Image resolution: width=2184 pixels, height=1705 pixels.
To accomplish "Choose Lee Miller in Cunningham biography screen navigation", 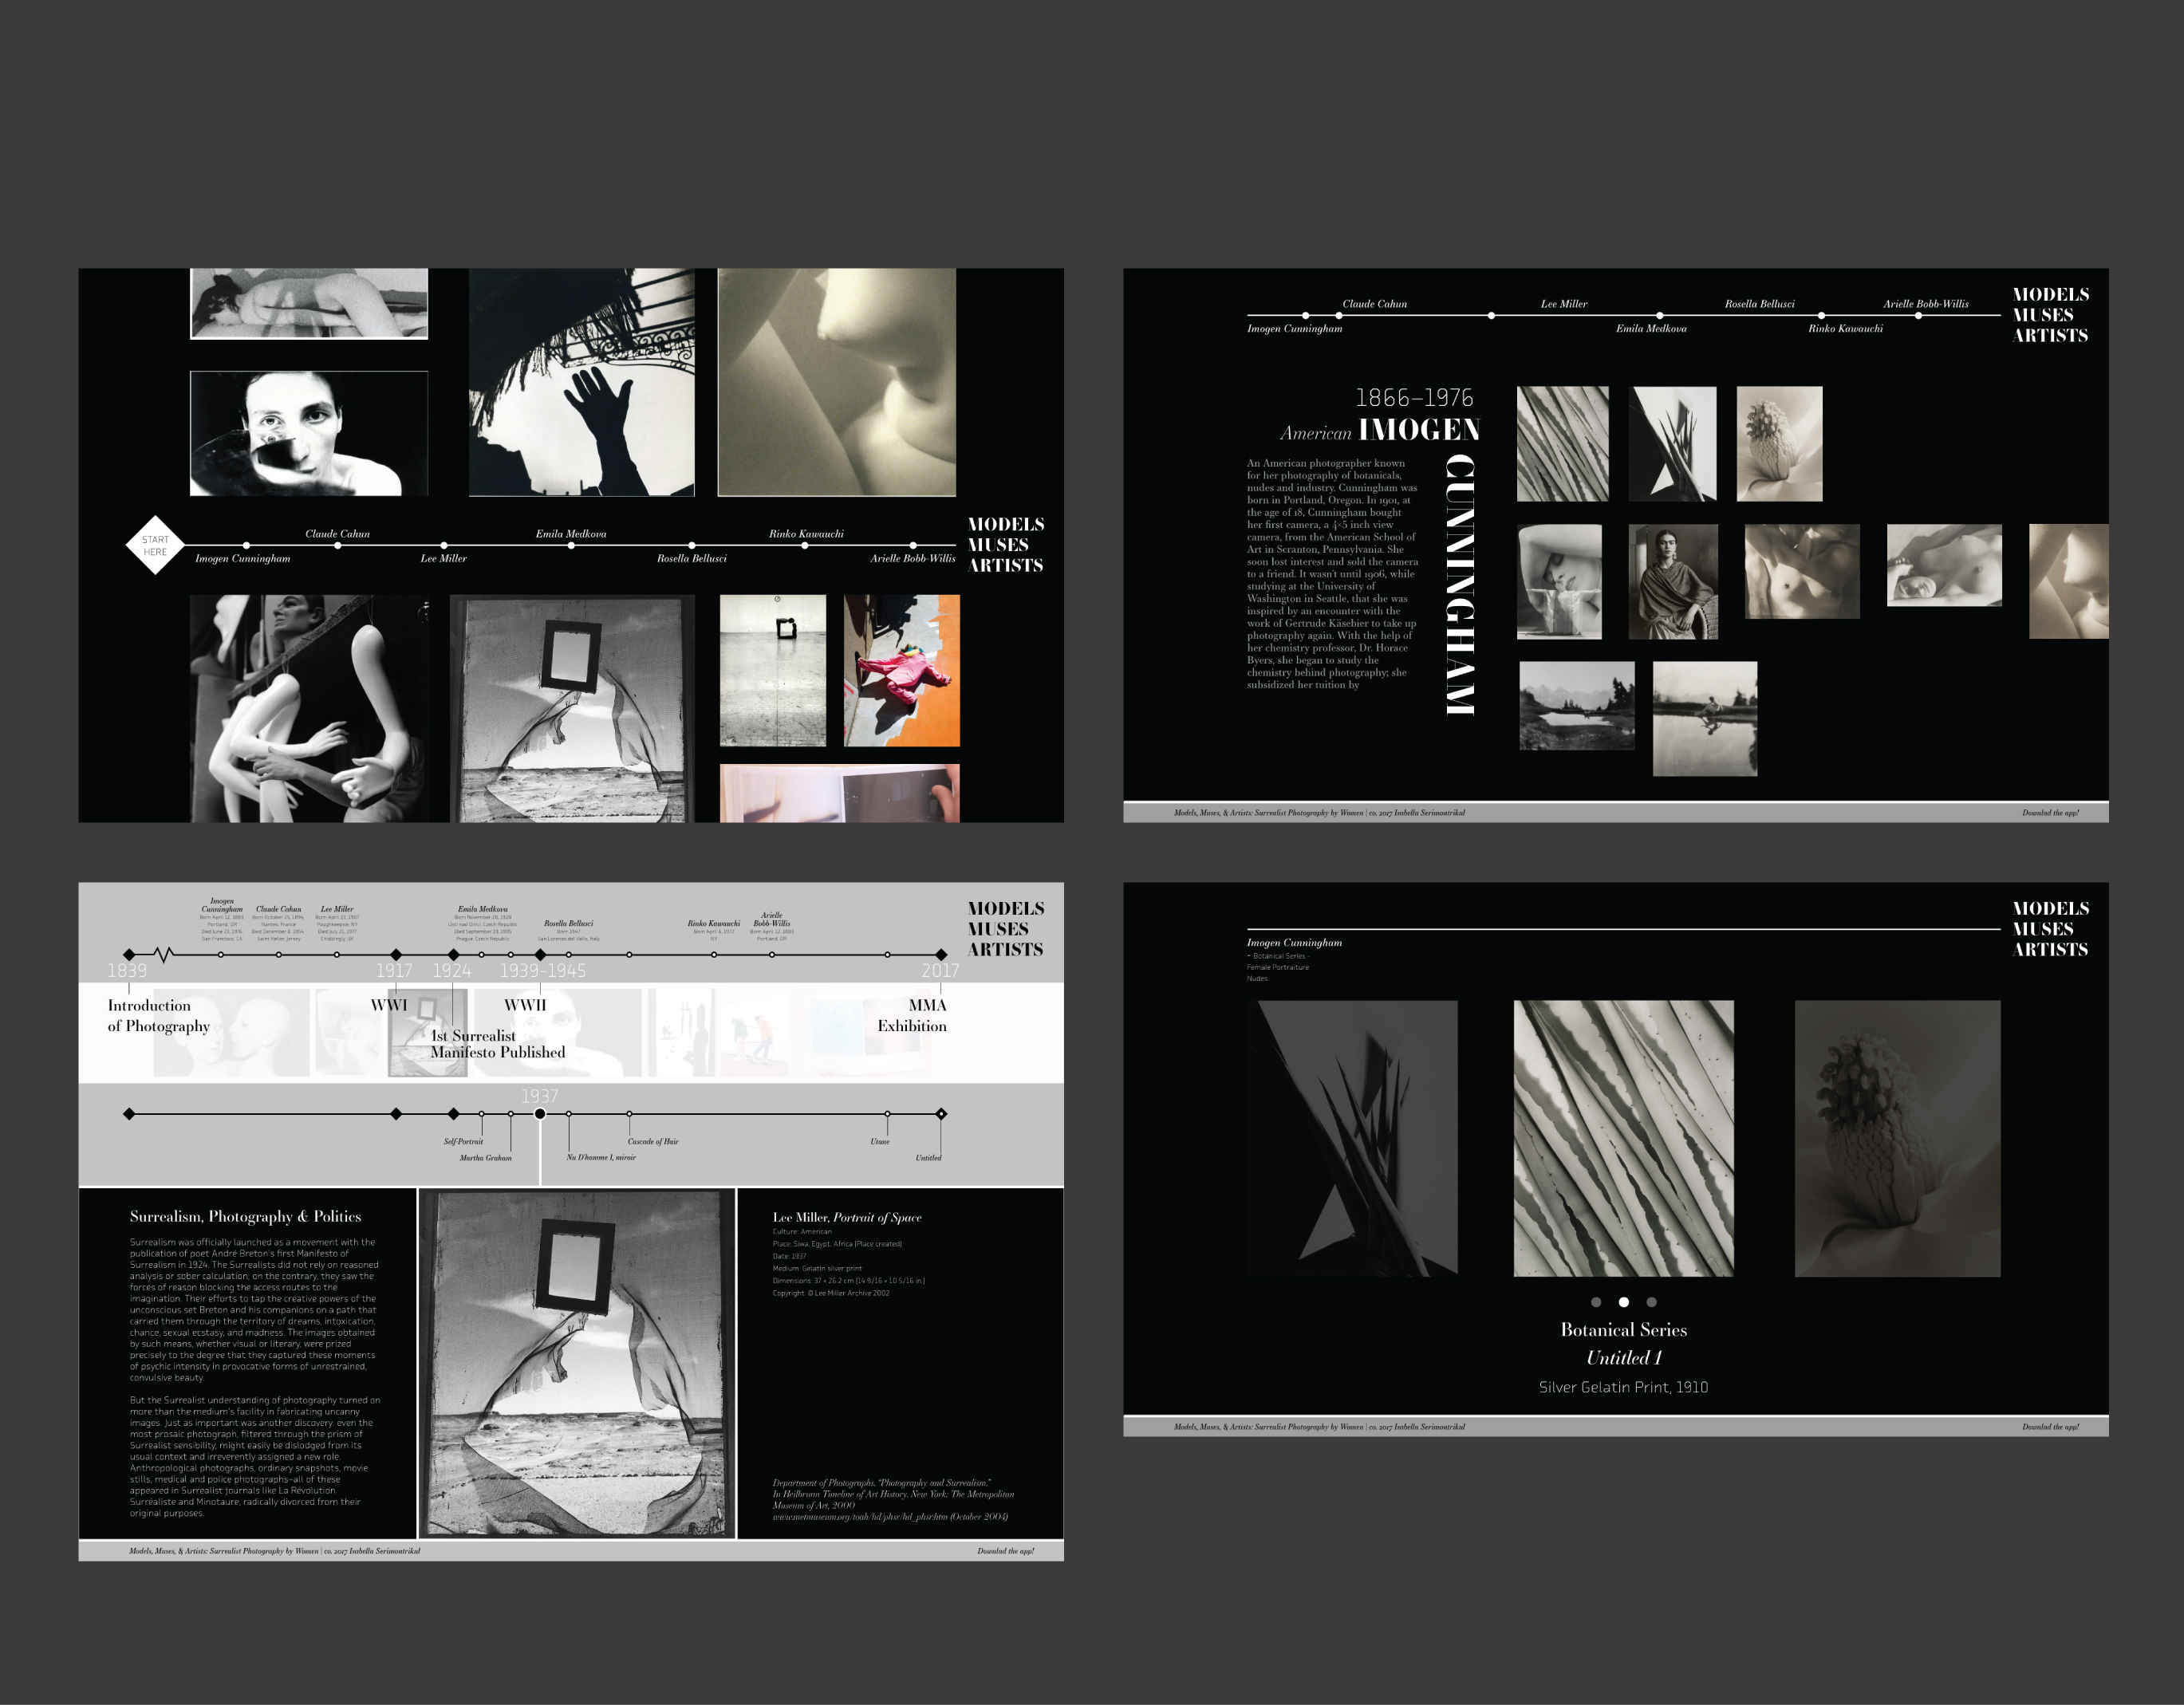I will 1564,304.
